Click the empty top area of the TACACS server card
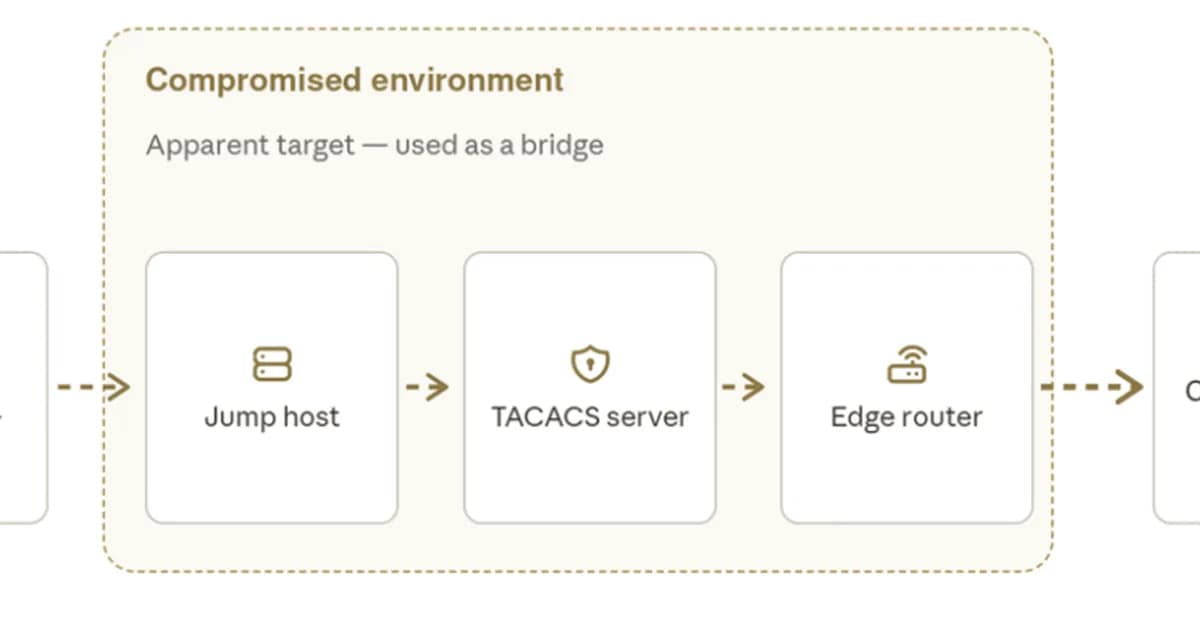Screen dimensions: 1200x628 (x=590, y=297)
